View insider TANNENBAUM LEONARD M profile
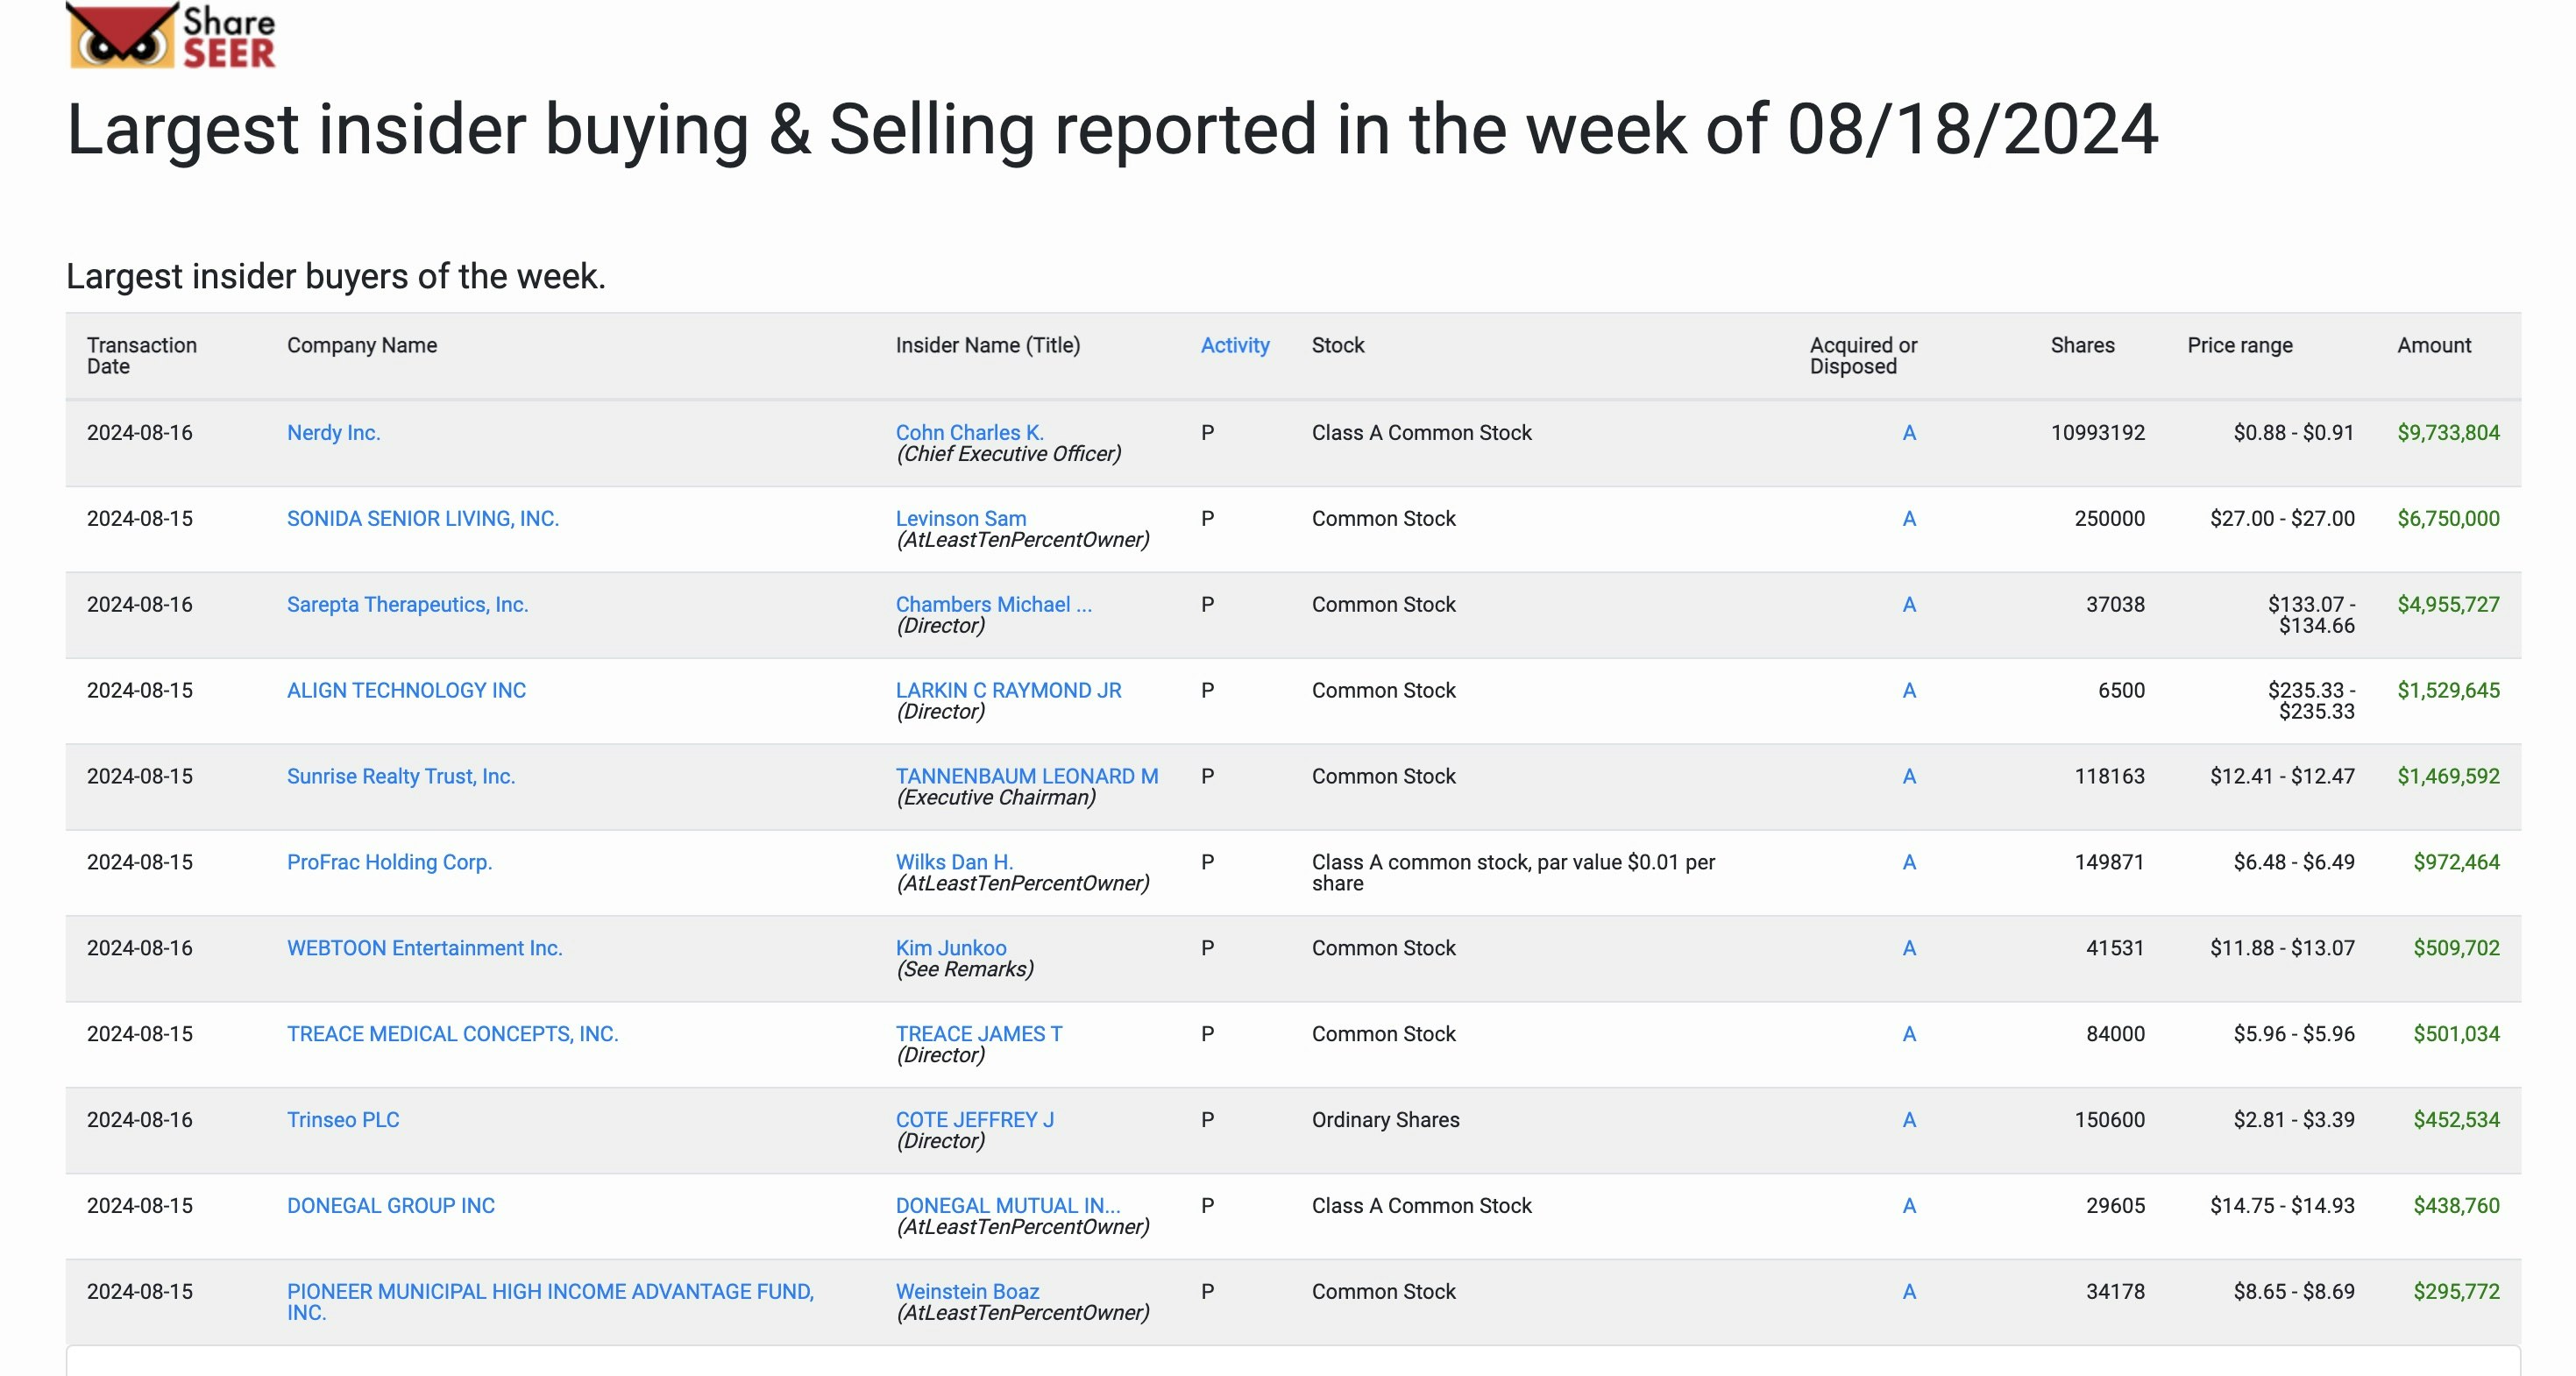2576x1376 pixels. (1026, 776)
